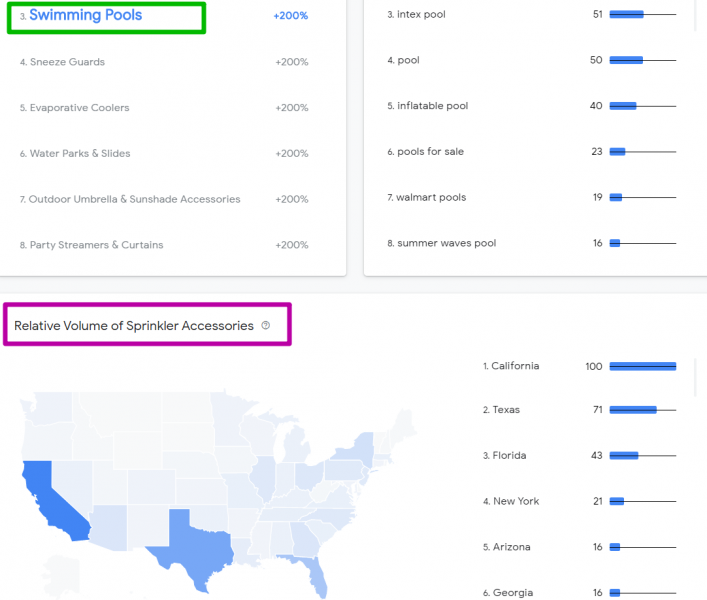The width and height of the screenshot is (707, 600).
Task: Click Swimming Pools +200% growth value
Action: [291, 15]
